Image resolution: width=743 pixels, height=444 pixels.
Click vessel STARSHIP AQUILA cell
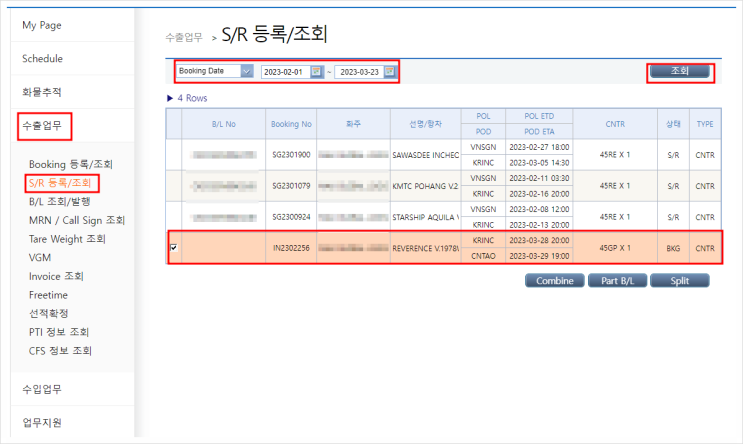[x=426, y=217]
